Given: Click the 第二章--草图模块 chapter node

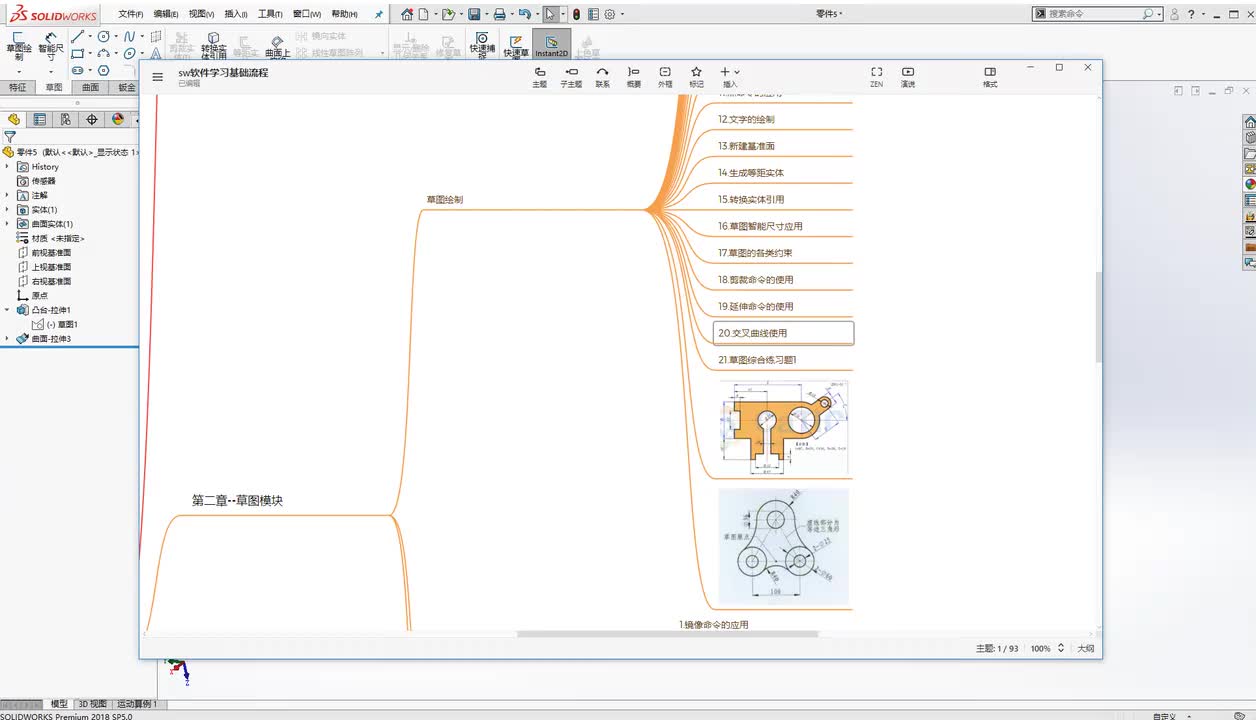Looking at the screenshot, I should point(237,500).
